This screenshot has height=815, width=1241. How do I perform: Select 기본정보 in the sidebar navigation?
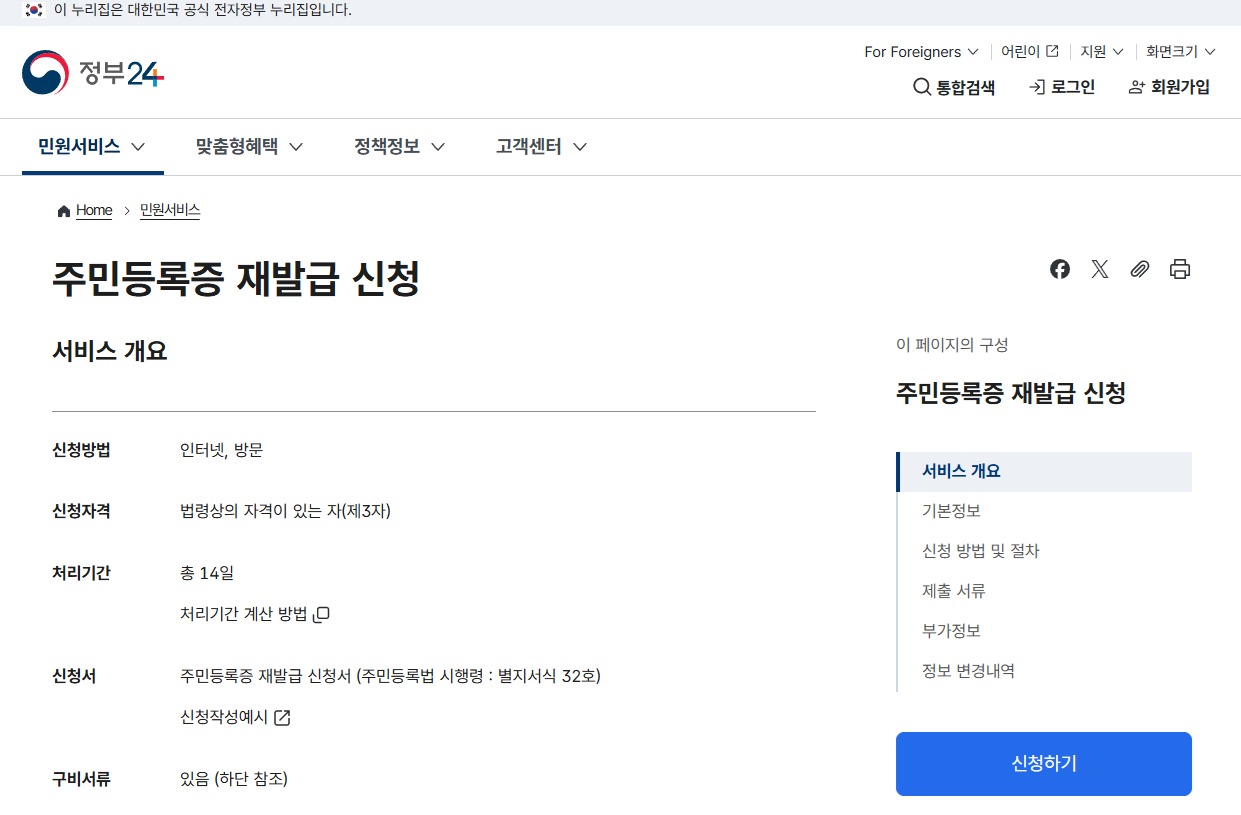click(949, 510)
